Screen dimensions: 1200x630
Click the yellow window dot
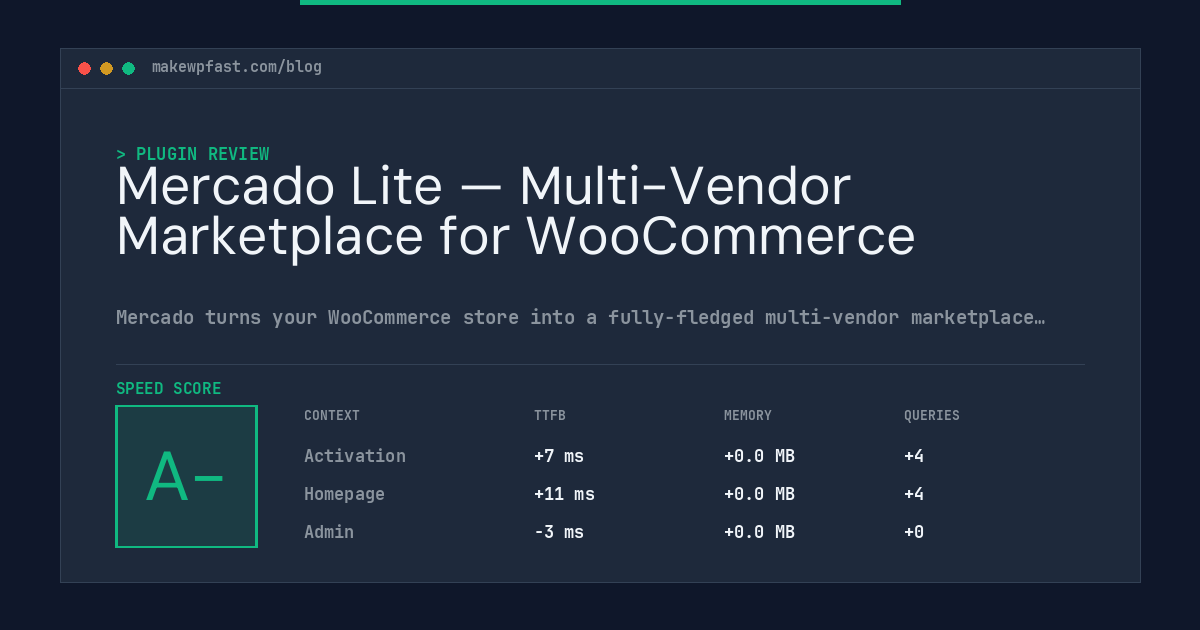pos(107,68)
